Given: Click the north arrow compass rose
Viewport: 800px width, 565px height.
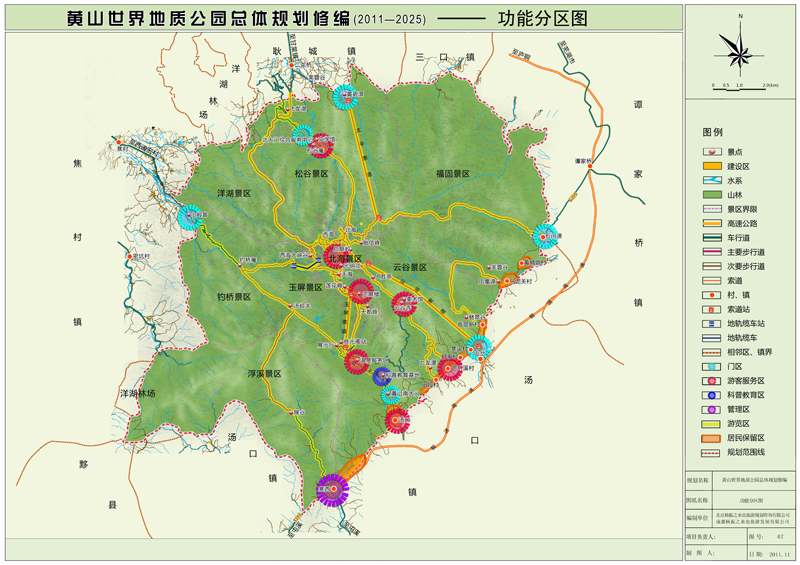Looking at the screenshot, I should (x=738, y=47).
